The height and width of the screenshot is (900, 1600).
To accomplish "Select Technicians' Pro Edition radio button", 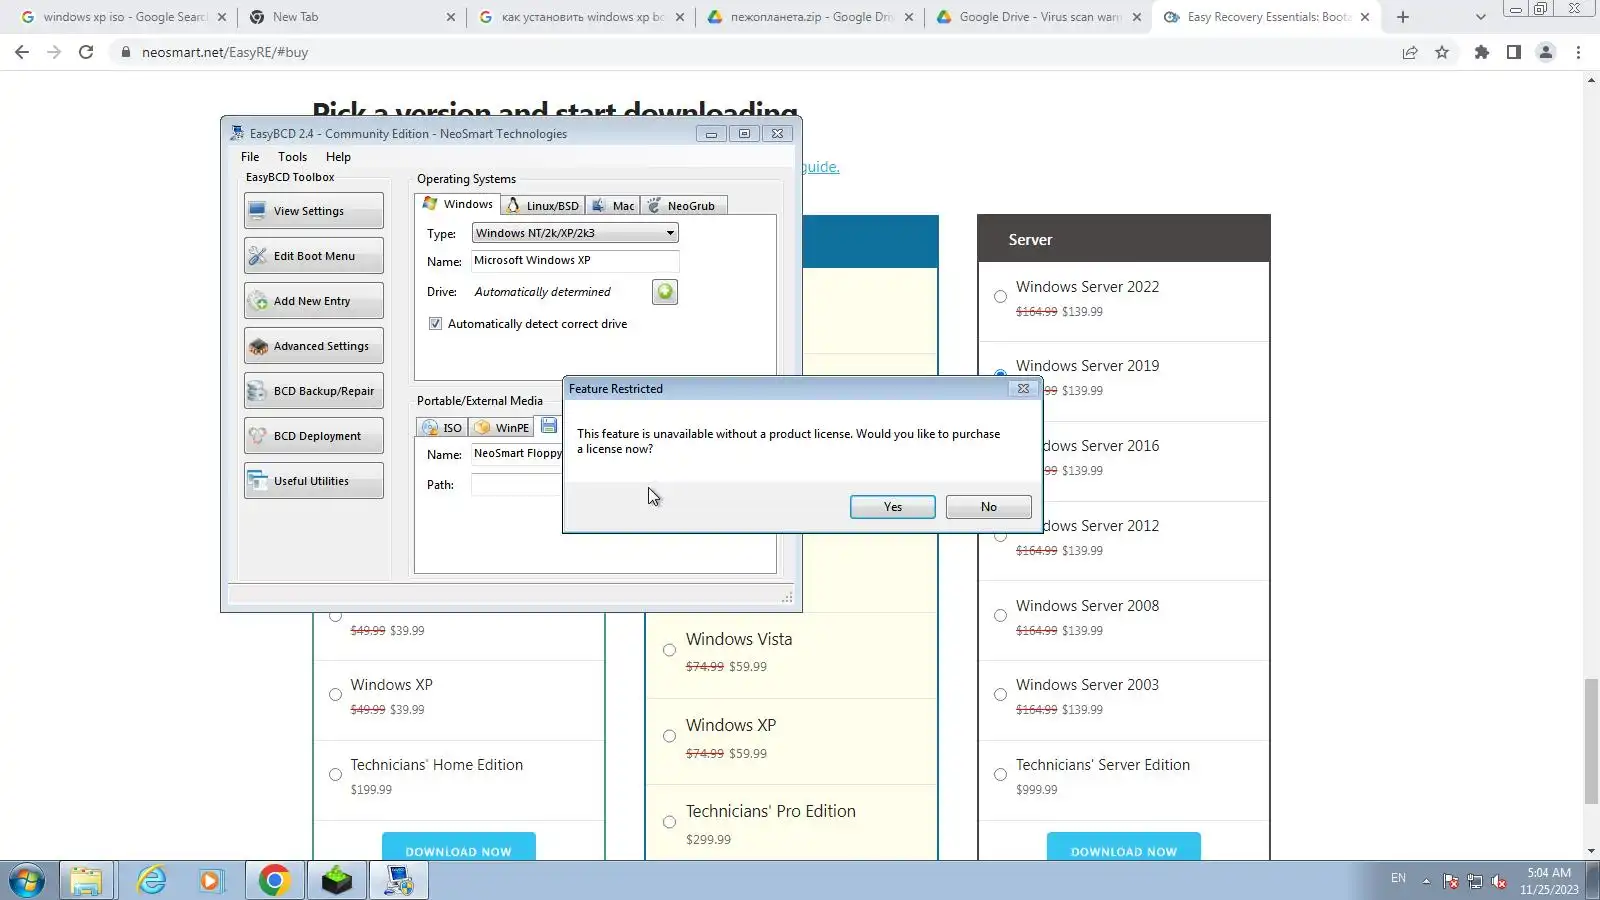I will [669, 822].
